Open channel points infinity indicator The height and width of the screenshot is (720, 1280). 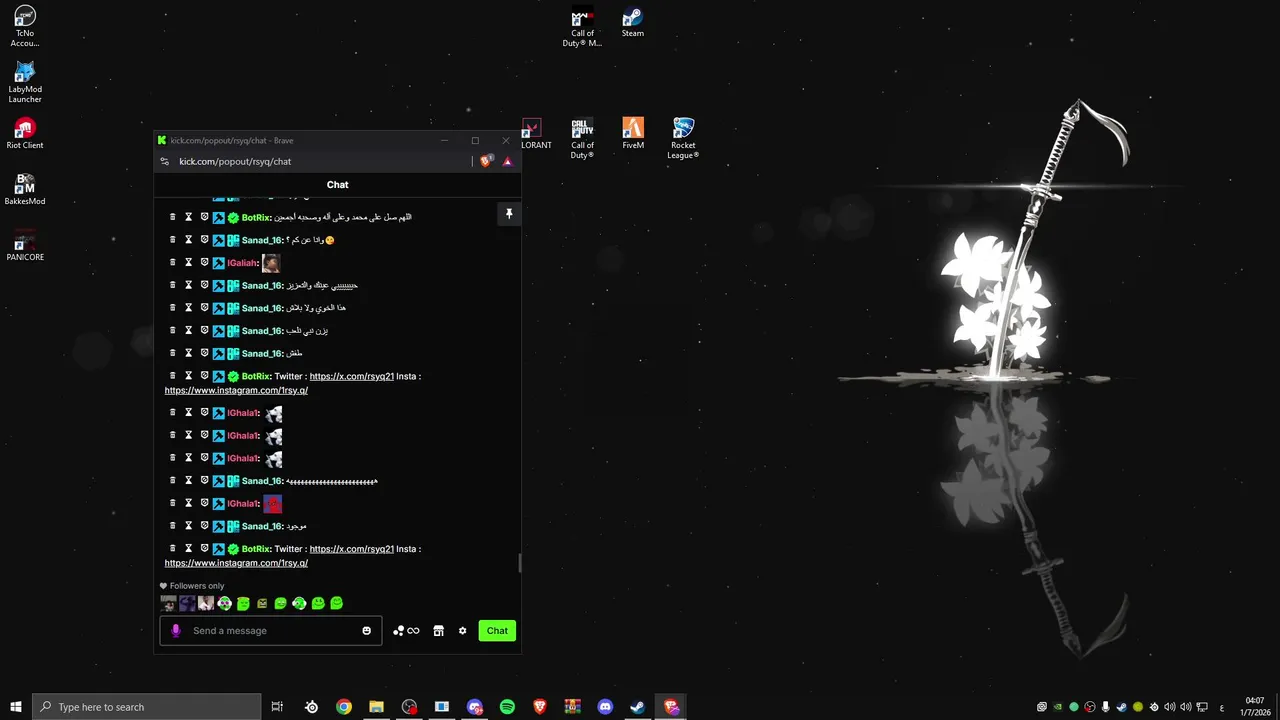tap(406, 631)
